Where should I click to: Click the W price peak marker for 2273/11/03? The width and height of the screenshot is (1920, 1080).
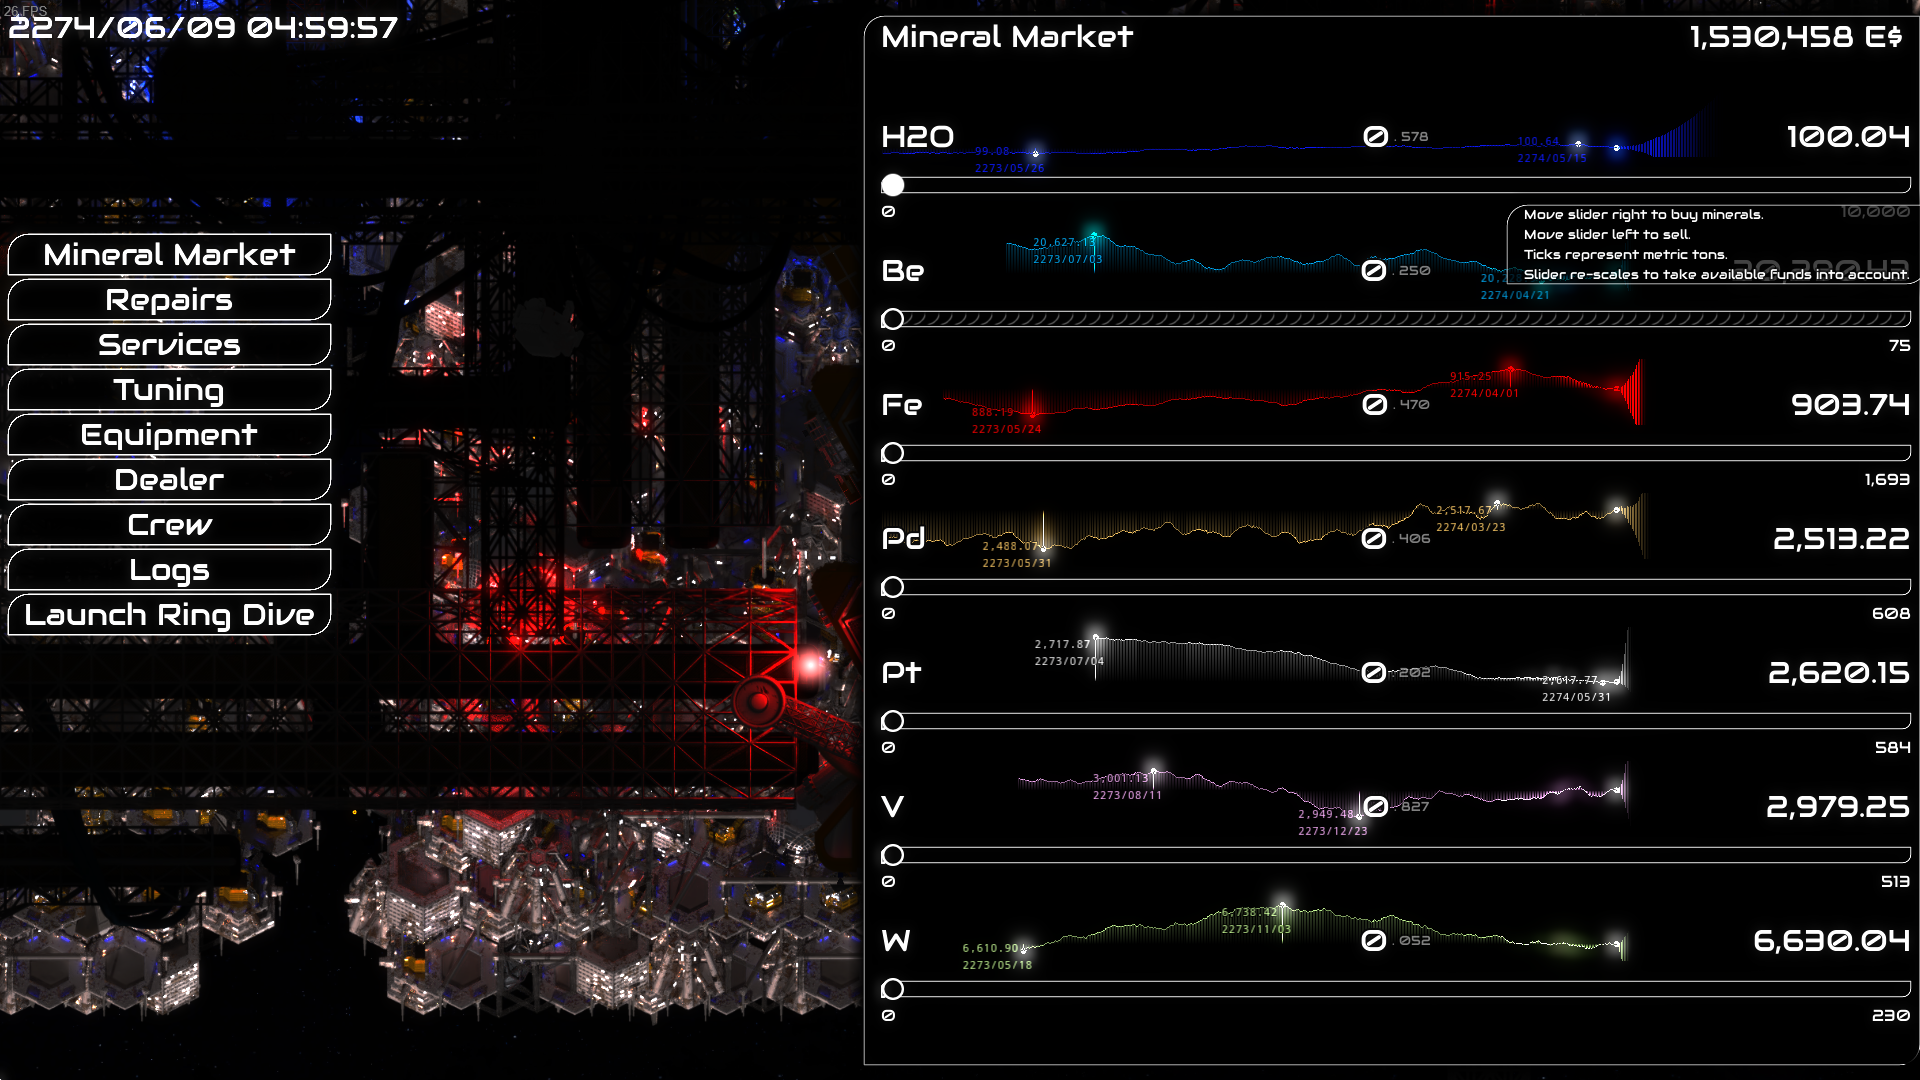[1283, 906]
